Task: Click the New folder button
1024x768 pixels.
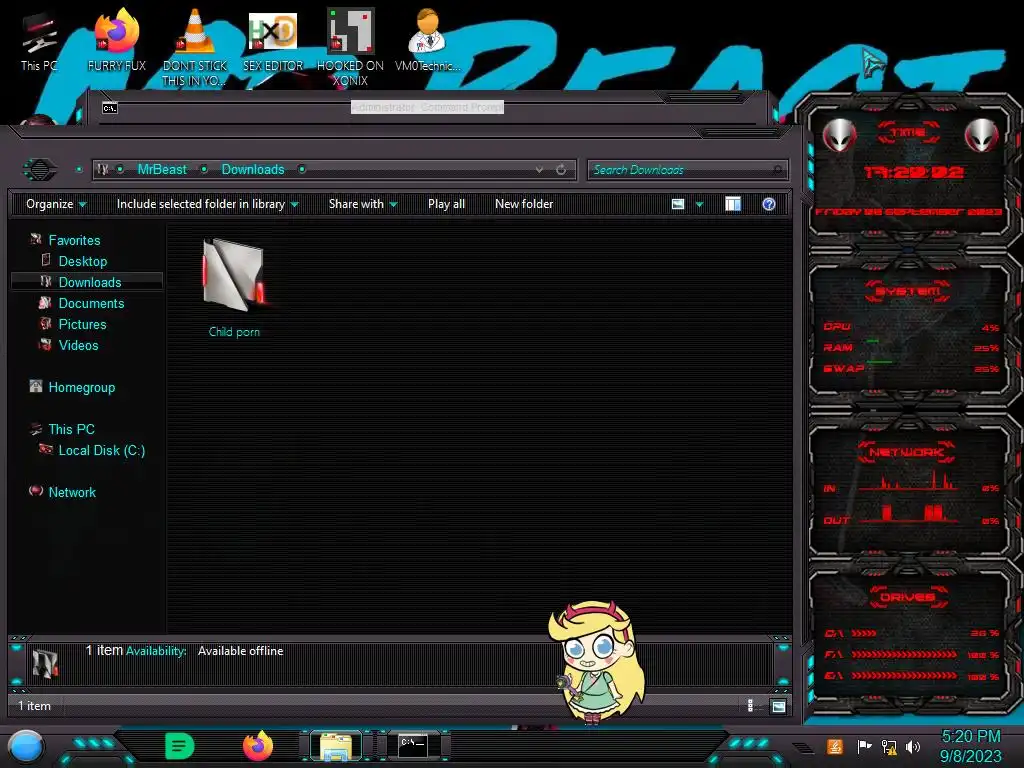Action: (x=524, y=204)
